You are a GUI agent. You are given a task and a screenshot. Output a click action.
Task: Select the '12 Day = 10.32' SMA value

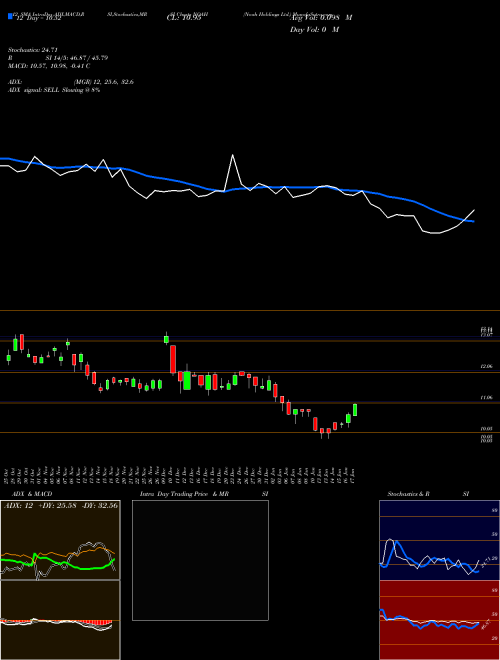click(x=39, y=18)
